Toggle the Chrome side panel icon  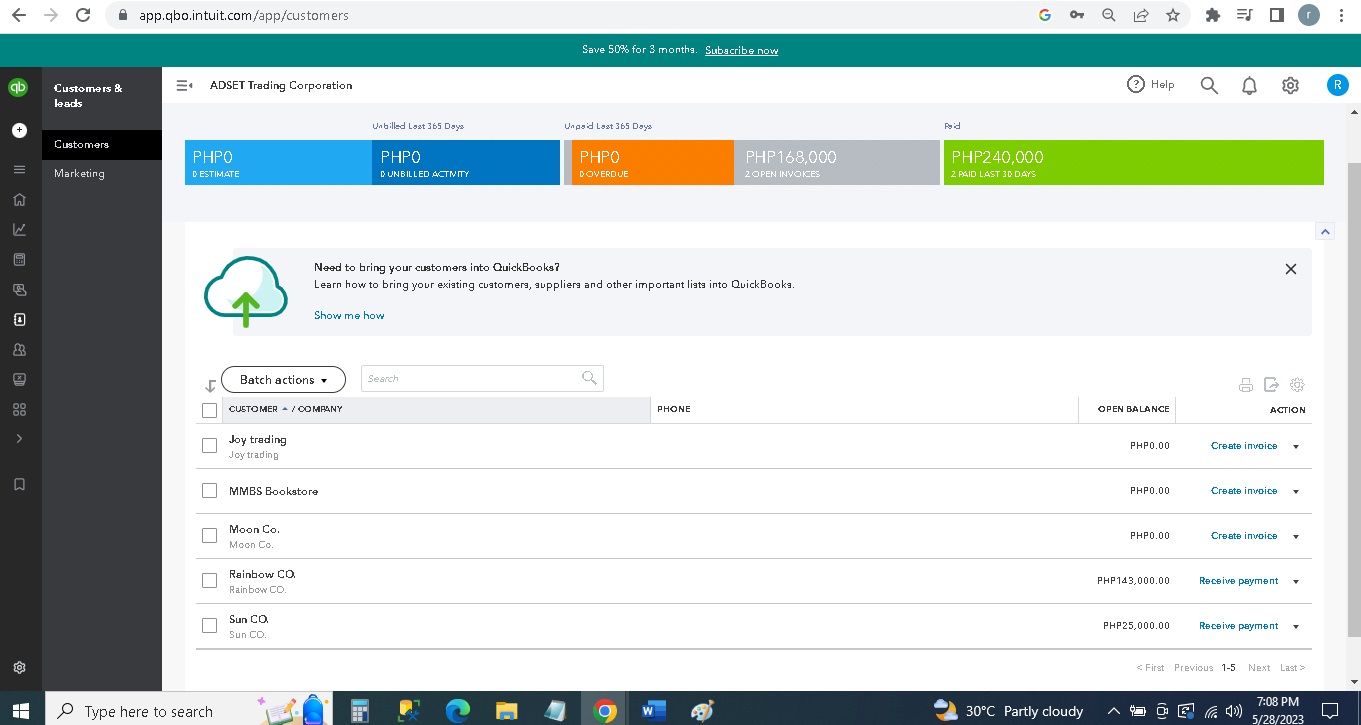point(1277,15)
